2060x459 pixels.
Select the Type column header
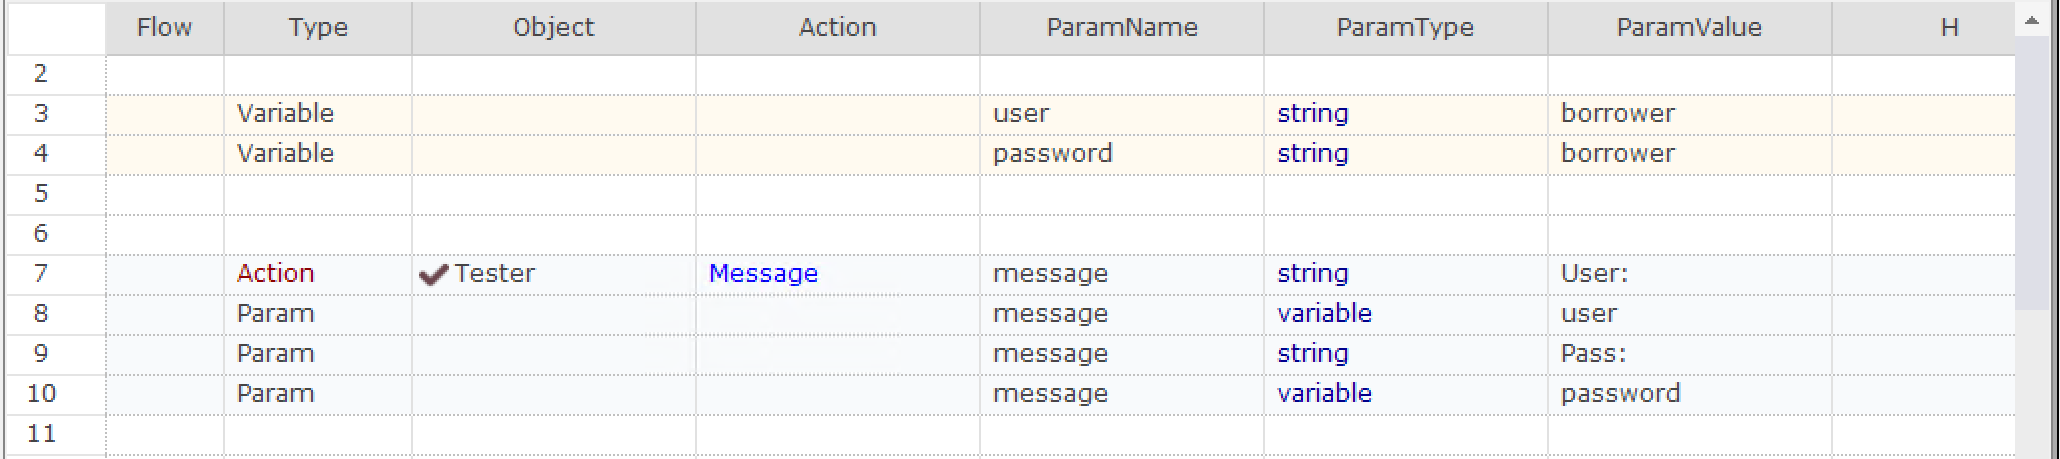[x=318, y=28]
